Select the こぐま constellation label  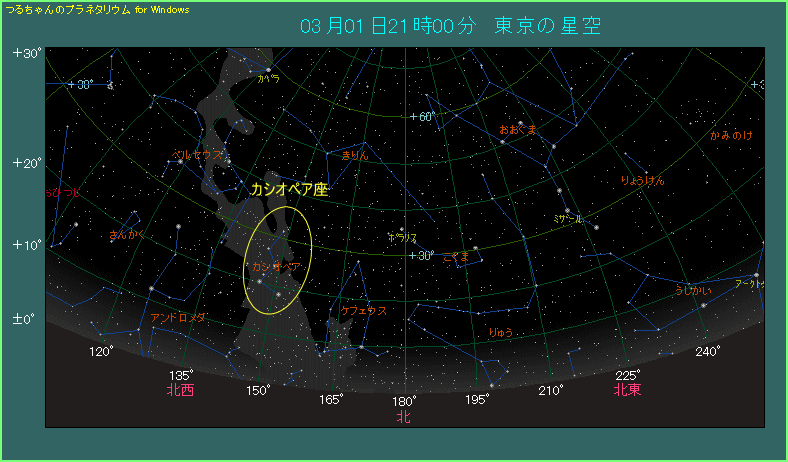[x=456, y=257]
